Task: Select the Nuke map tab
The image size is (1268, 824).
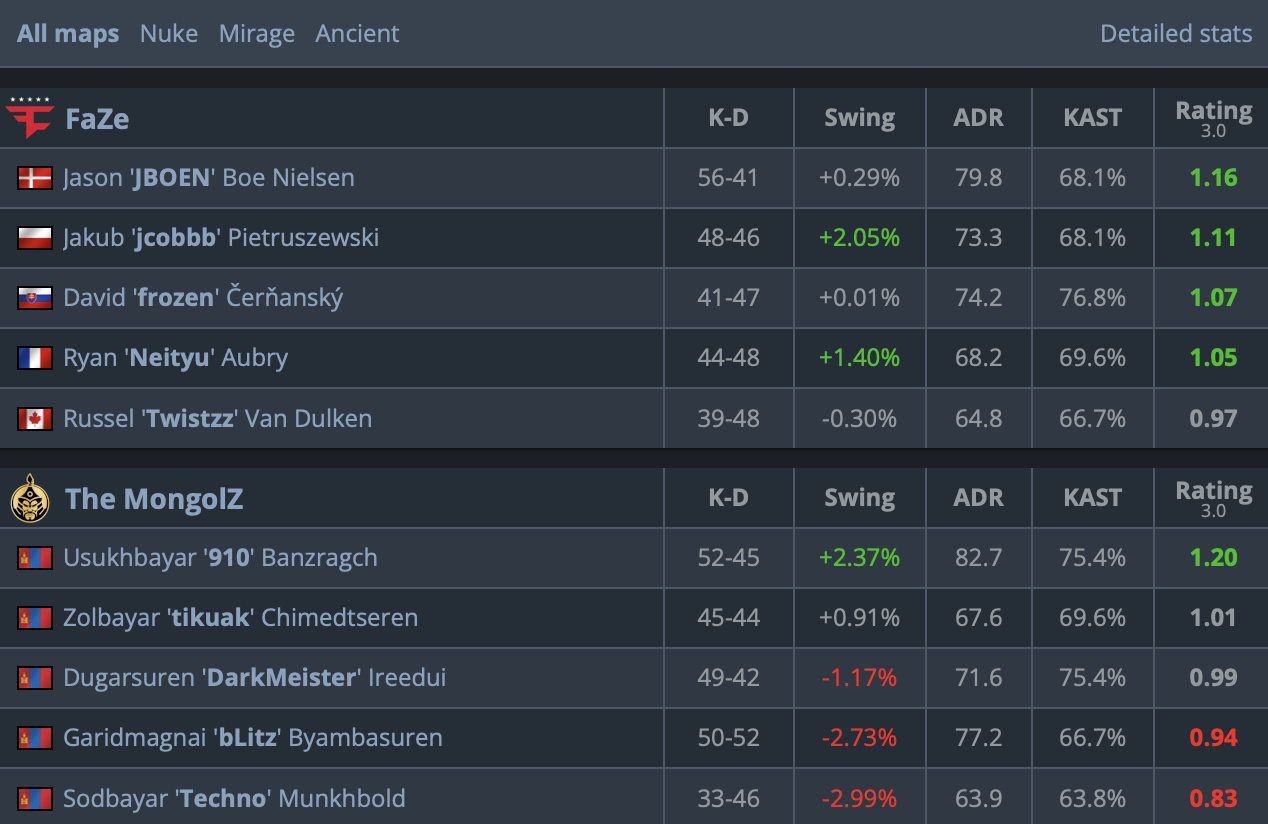Action: [x=169, y=34]
